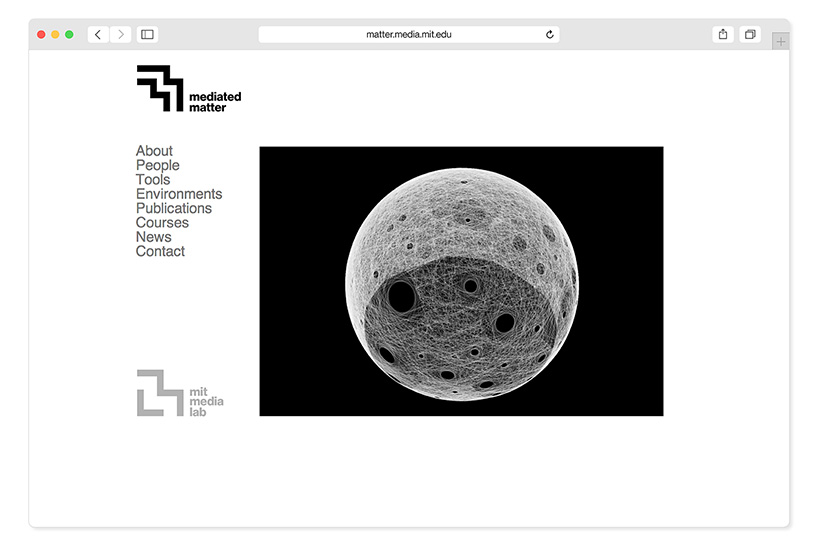Image resolution: width=818 pixels, height=546 pixels.
Task: Click the MIT Media Lab logo
Action: [180, 393]
